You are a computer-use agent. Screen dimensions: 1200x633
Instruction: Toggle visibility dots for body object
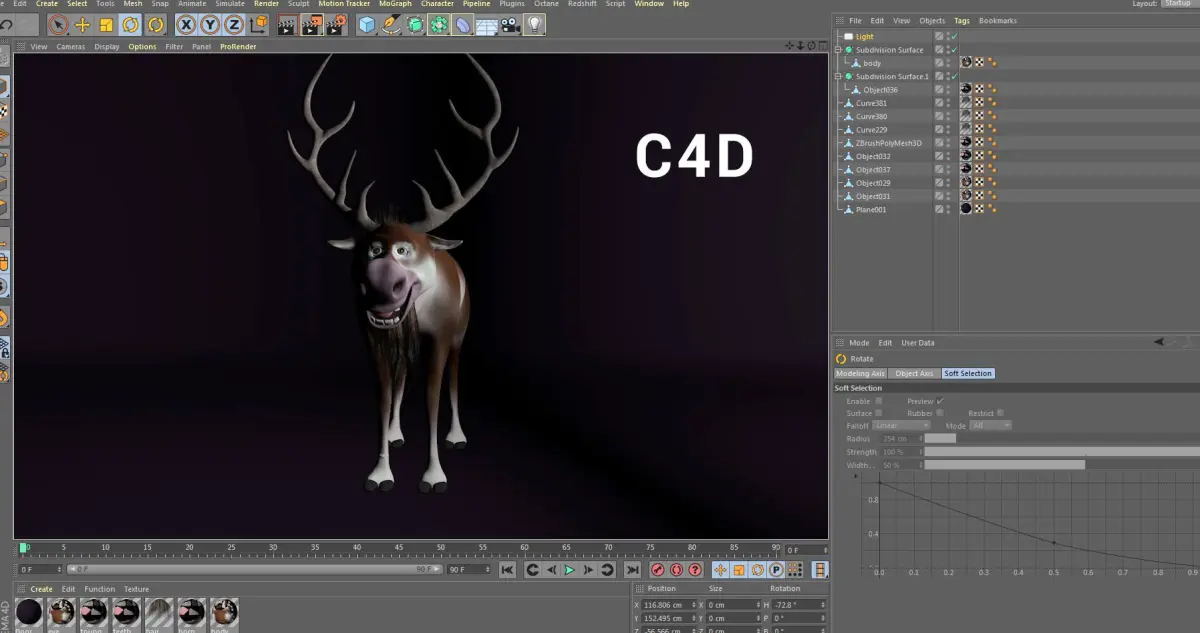point(948,63)
